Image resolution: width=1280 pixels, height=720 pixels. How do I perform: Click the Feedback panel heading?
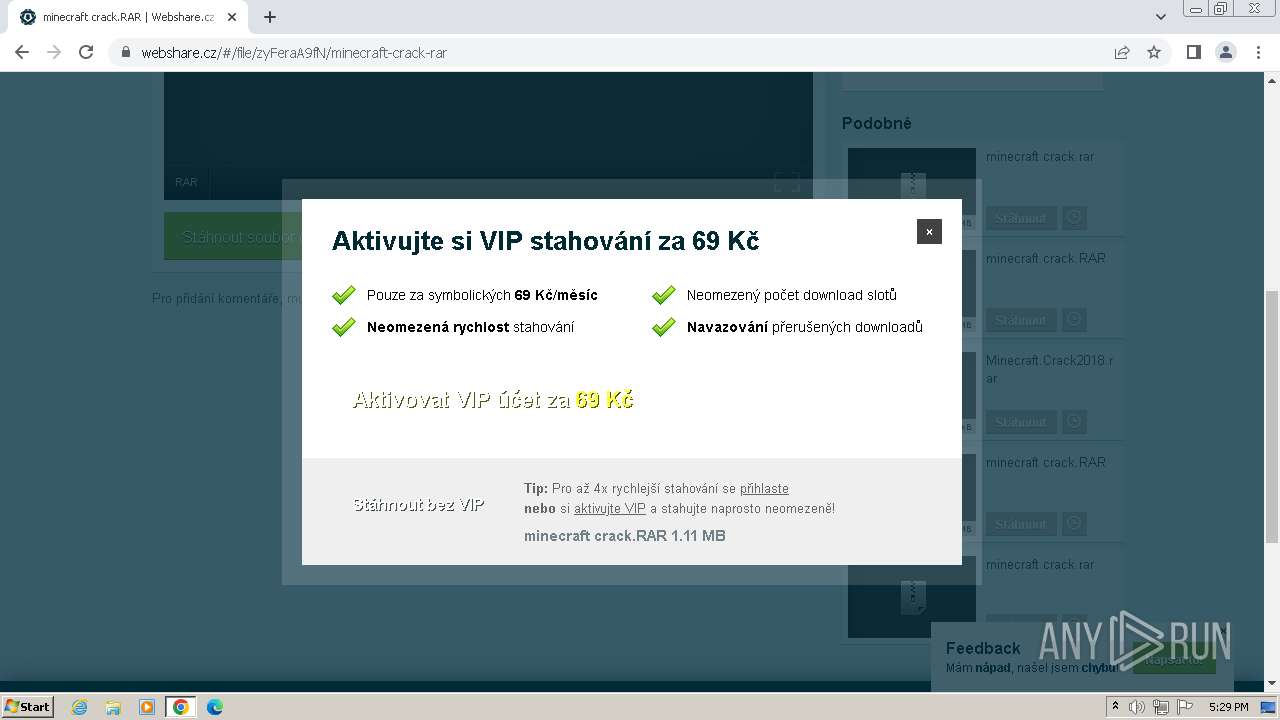point(983,648)
